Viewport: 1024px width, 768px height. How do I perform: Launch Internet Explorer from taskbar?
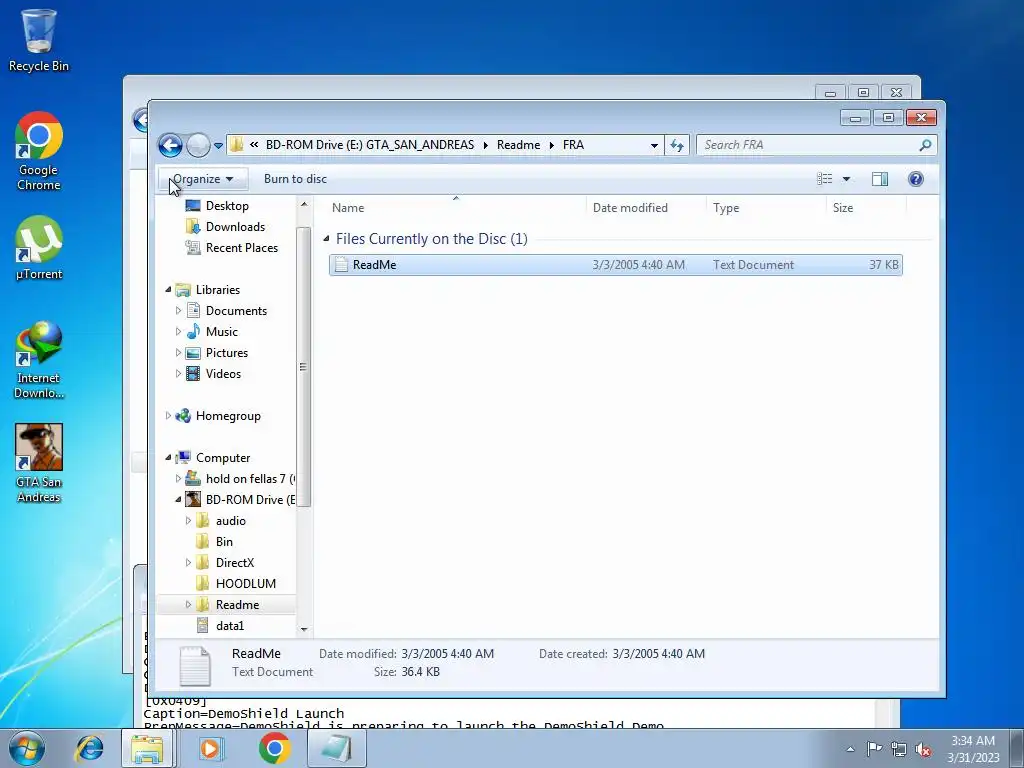(89, 748)
